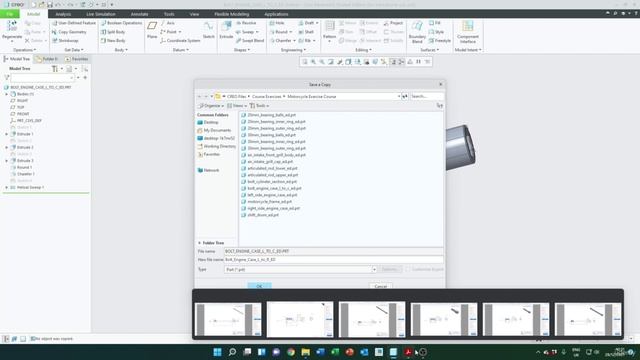Image resolution: width=640 pixels, height=360 pixels.
Task: Open the Type dropdown
Action: [374, 269]
